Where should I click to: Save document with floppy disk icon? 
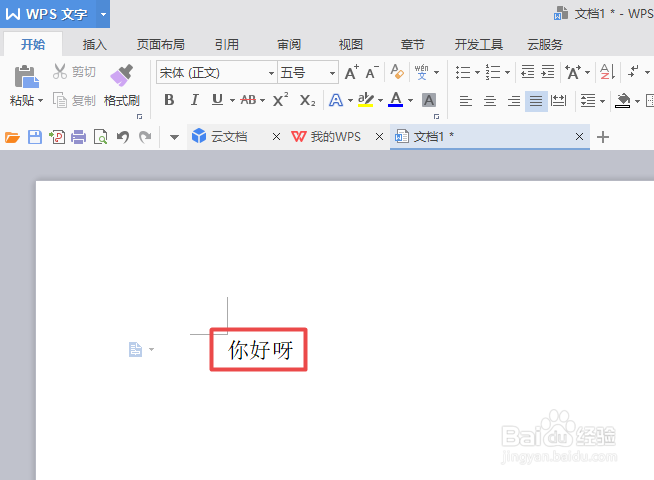tap(35, 137)
